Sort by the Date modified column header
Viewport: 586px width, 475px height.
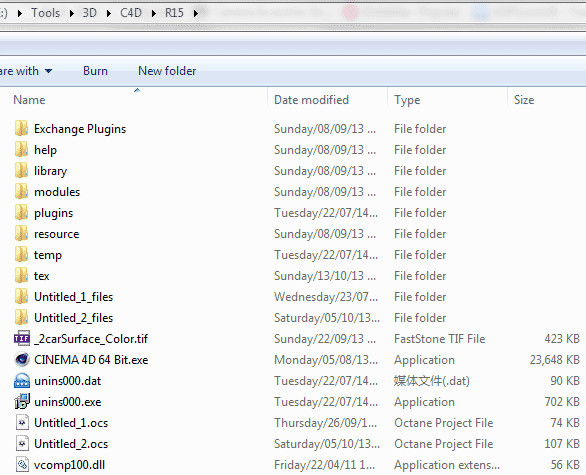(311, 100)
